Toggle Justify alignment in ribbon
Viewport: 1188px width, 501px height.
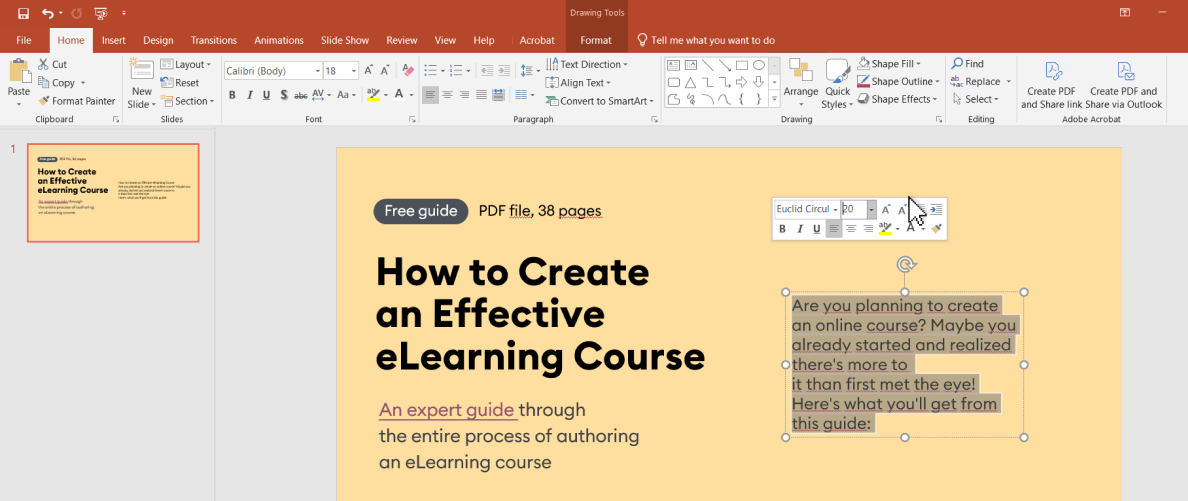tap(481, 95)
